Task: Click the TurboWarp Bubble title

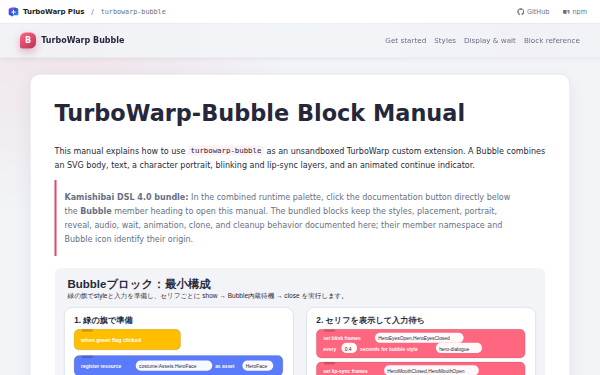Action: tap(83, 40)
